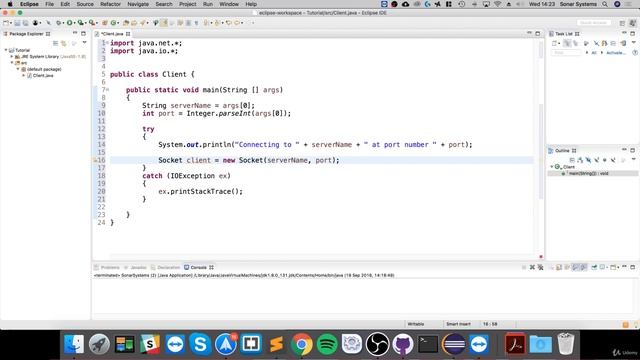Click the Debug bug icon in toolbar
The width and height of the screenshot is (640, 360).
(59, 23)
